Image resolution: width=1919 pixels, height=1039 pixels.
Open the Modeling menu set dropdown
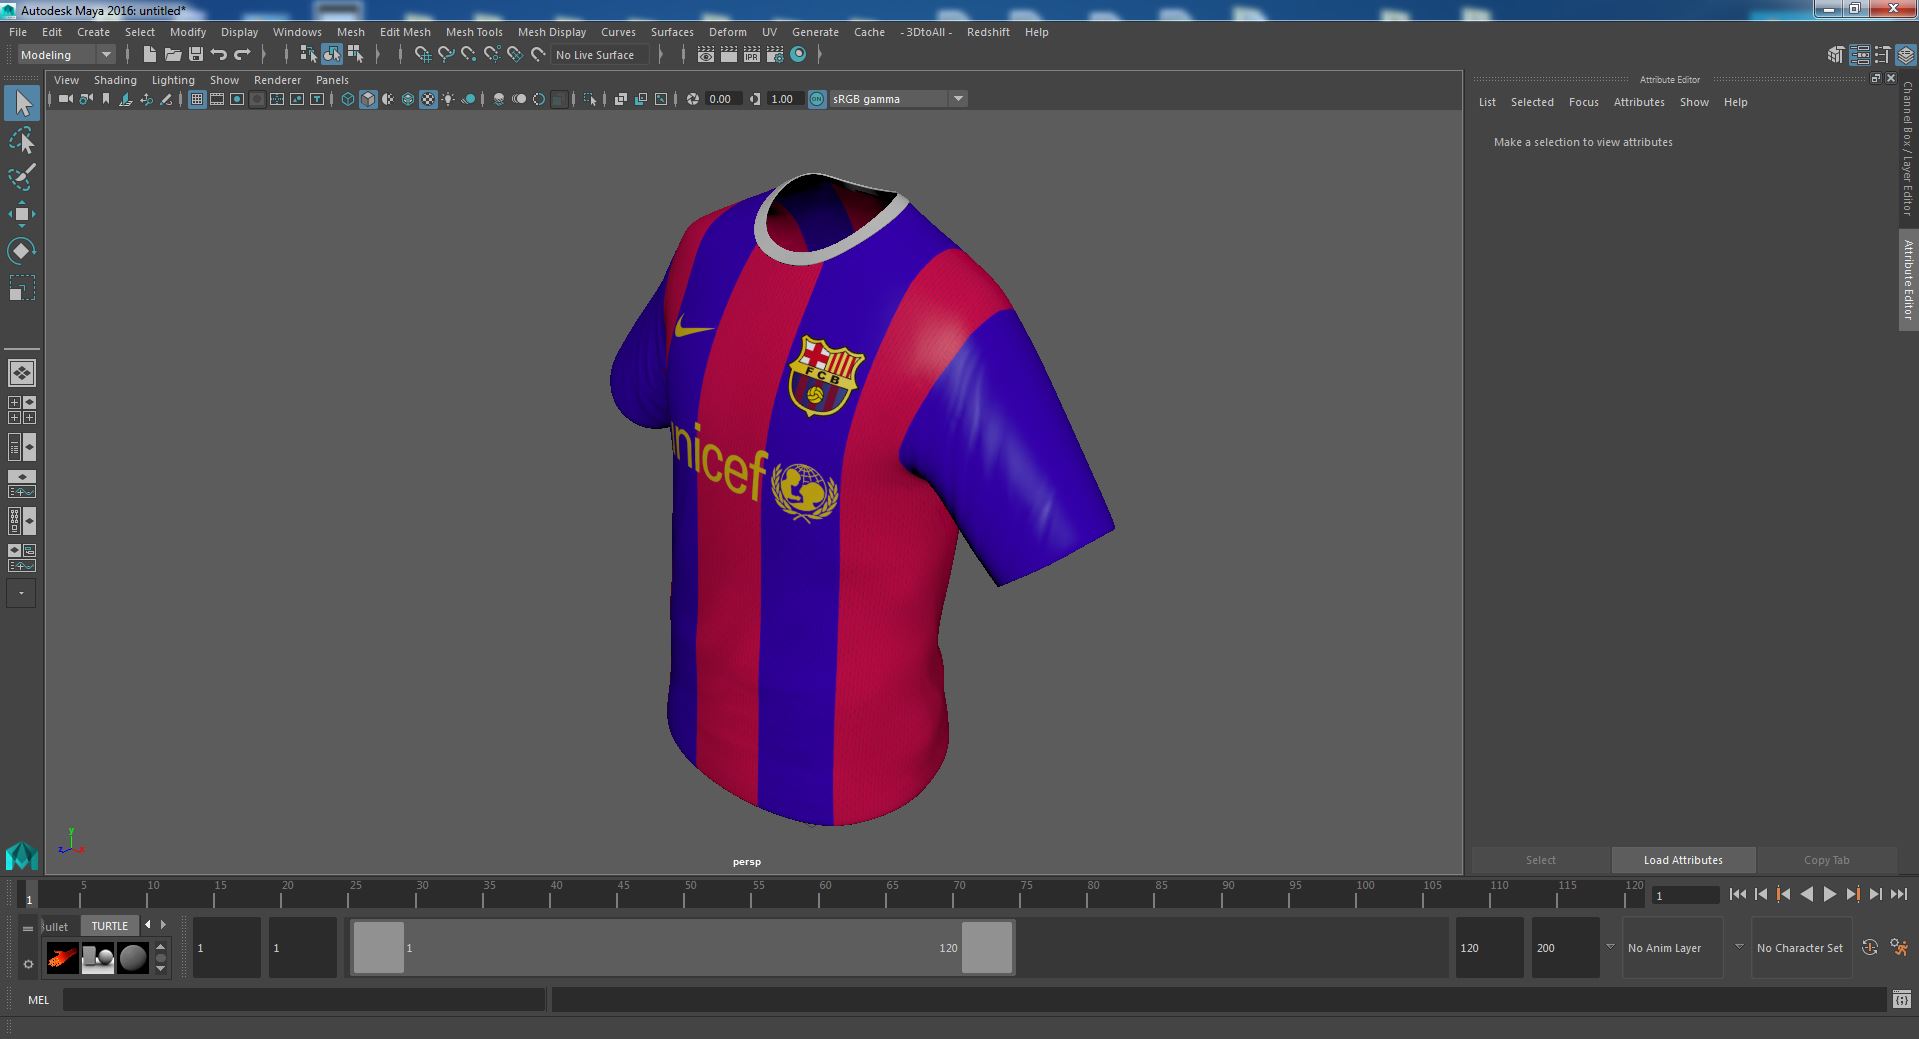coord(66,55)
